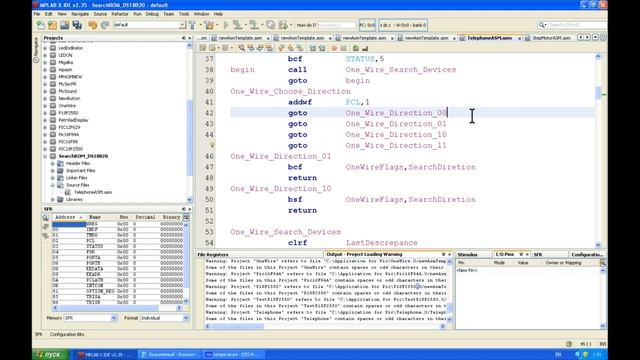The image size is (640, 360).
Task: Open the Notepad taskbar button
Action: (169, 355)
